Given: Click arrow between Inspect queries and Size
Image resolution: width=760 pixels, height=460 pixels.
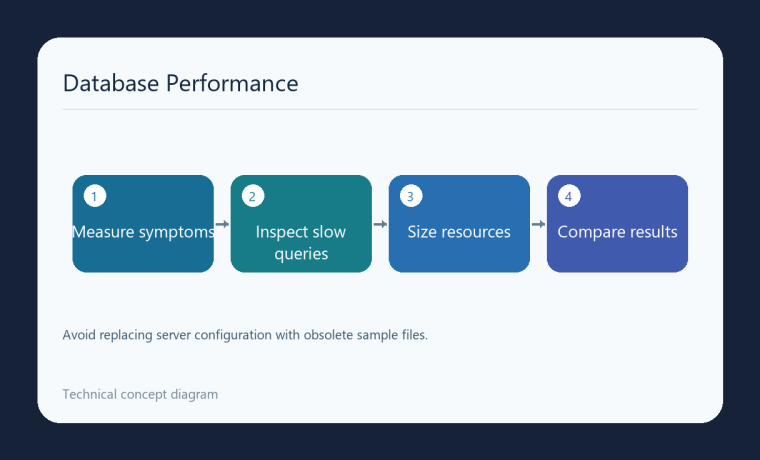Looking at the screenshot, I should click(x=380, y=224).
